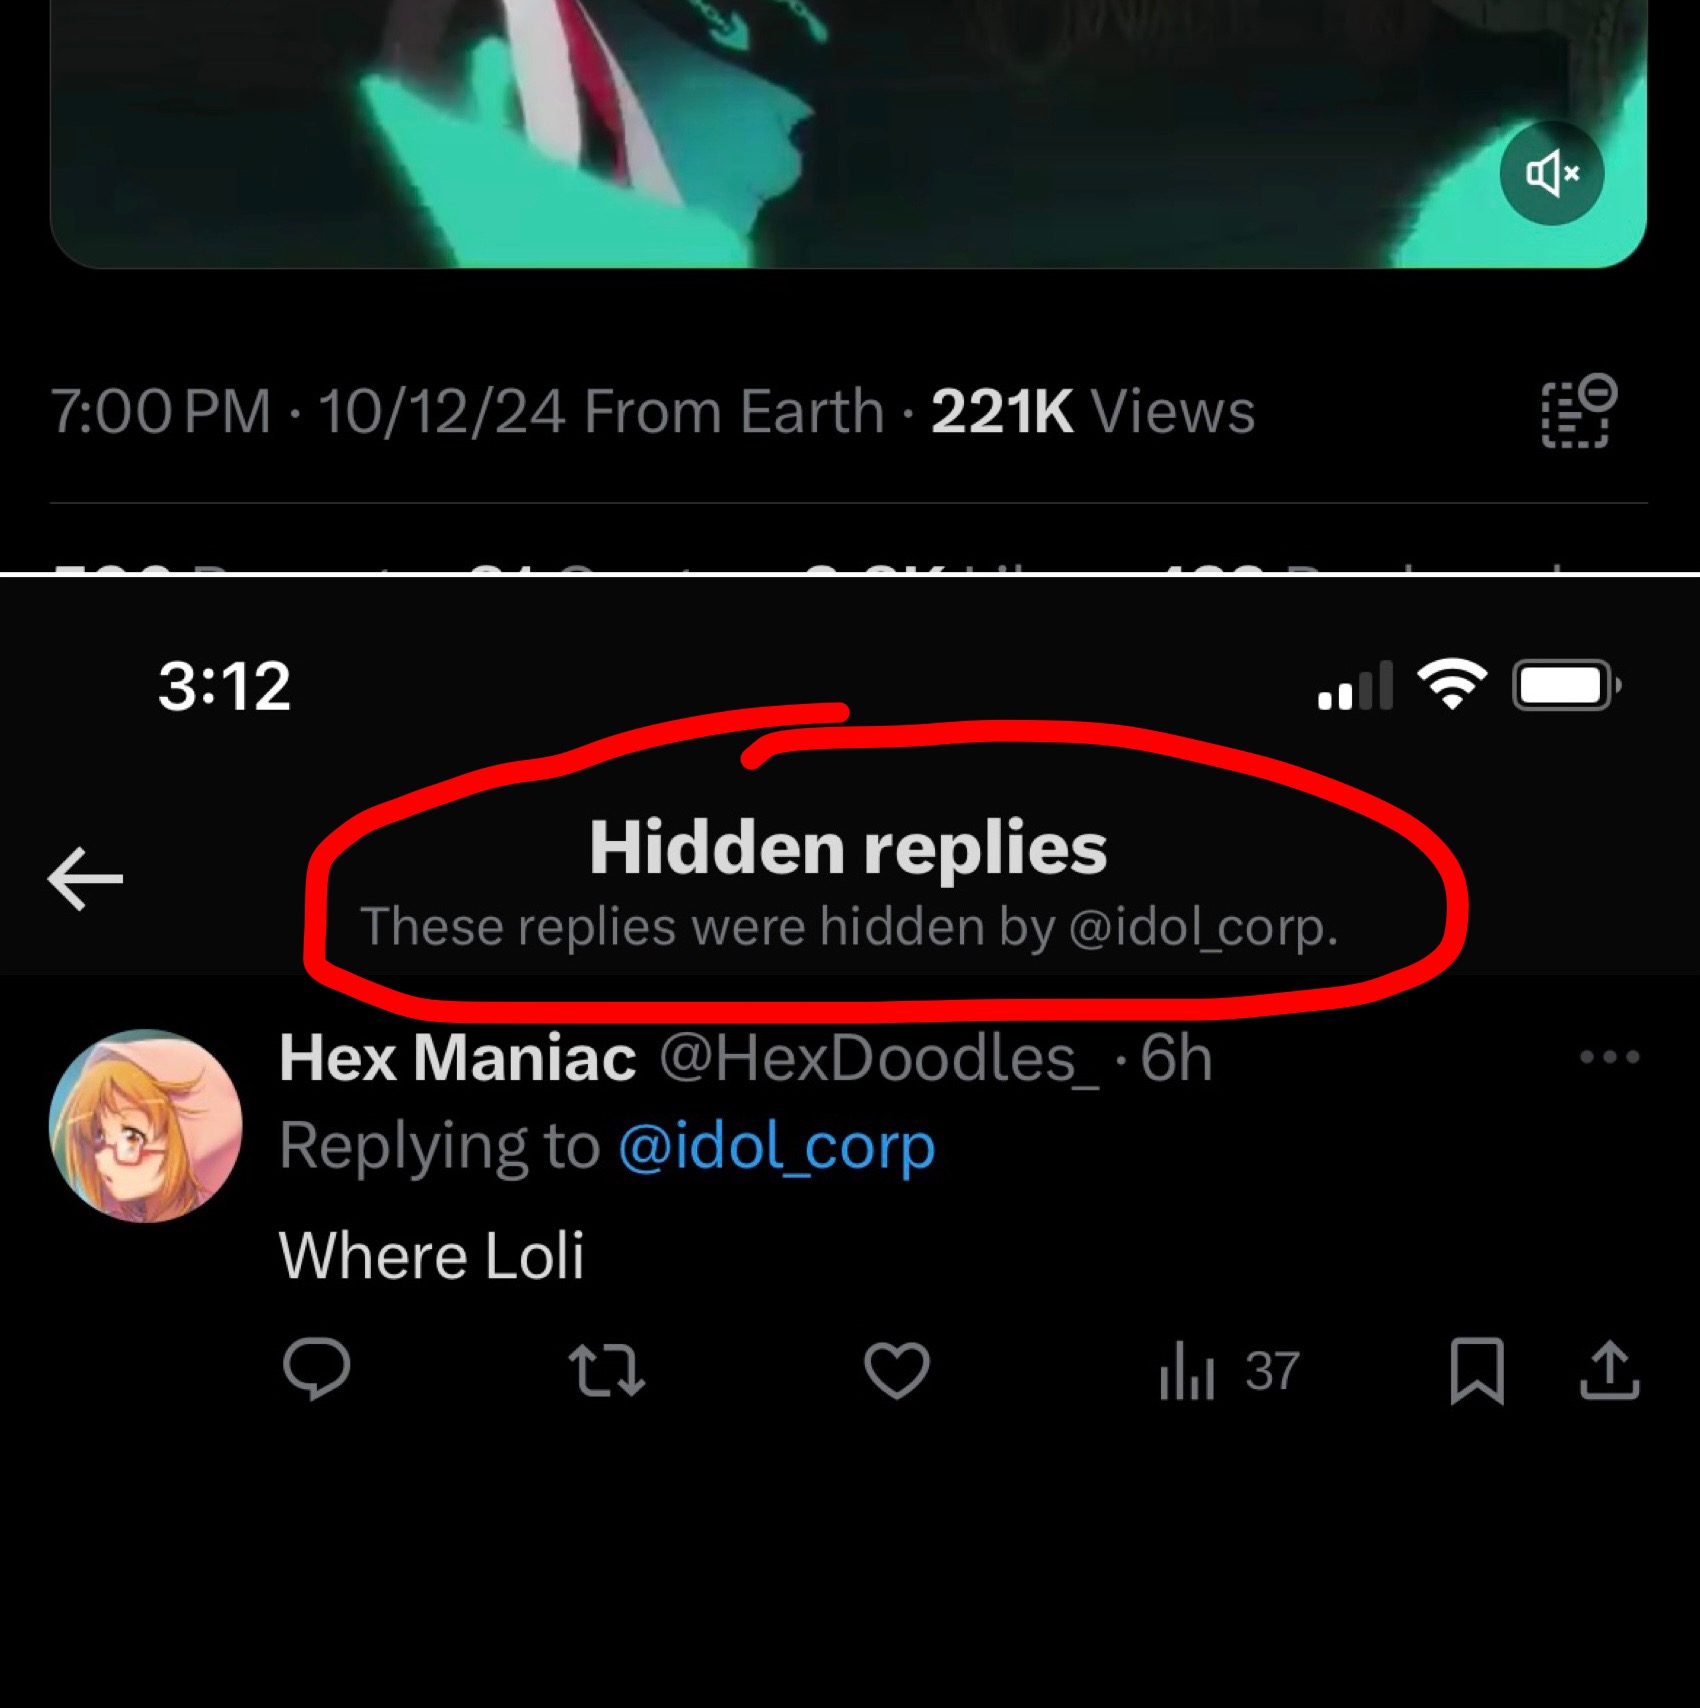
Task: Repost Hex Maniac's reply
Action: 606,1370
